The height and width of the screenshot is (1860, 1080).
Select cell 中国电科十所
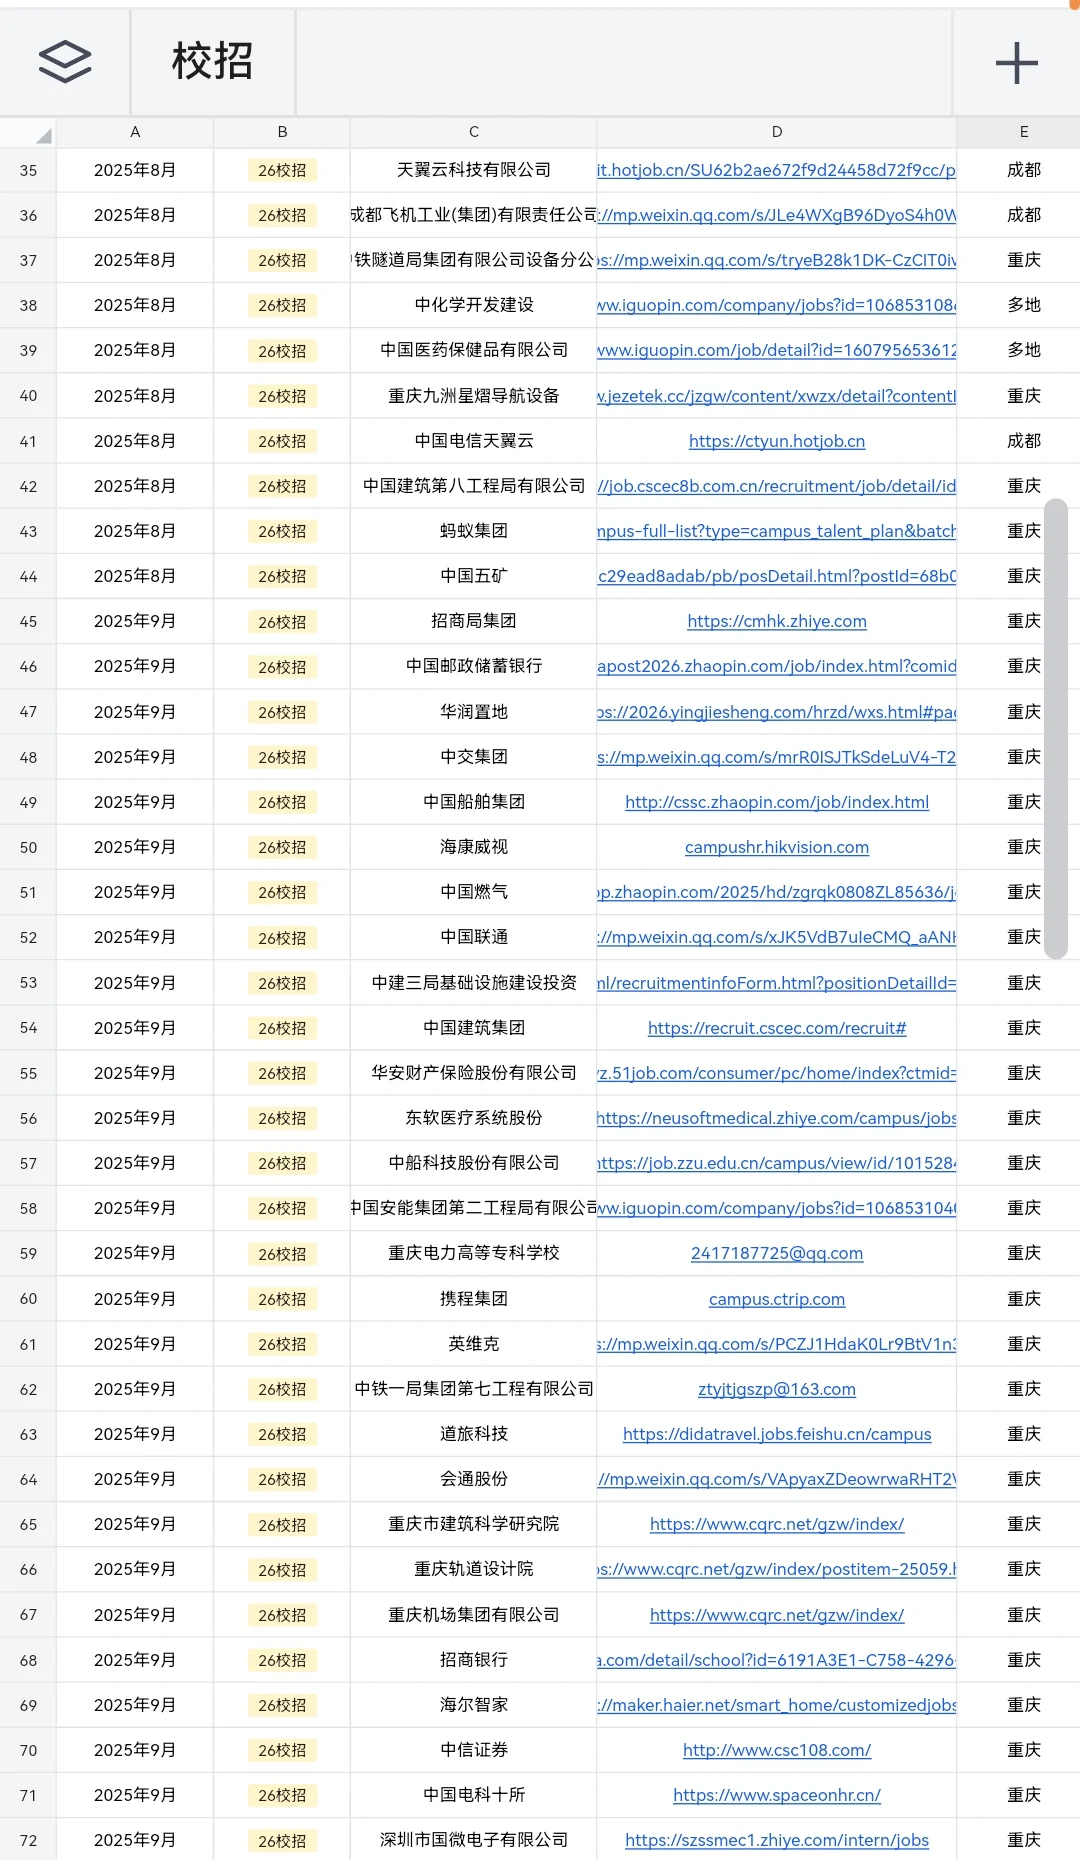coord(474,1795)
